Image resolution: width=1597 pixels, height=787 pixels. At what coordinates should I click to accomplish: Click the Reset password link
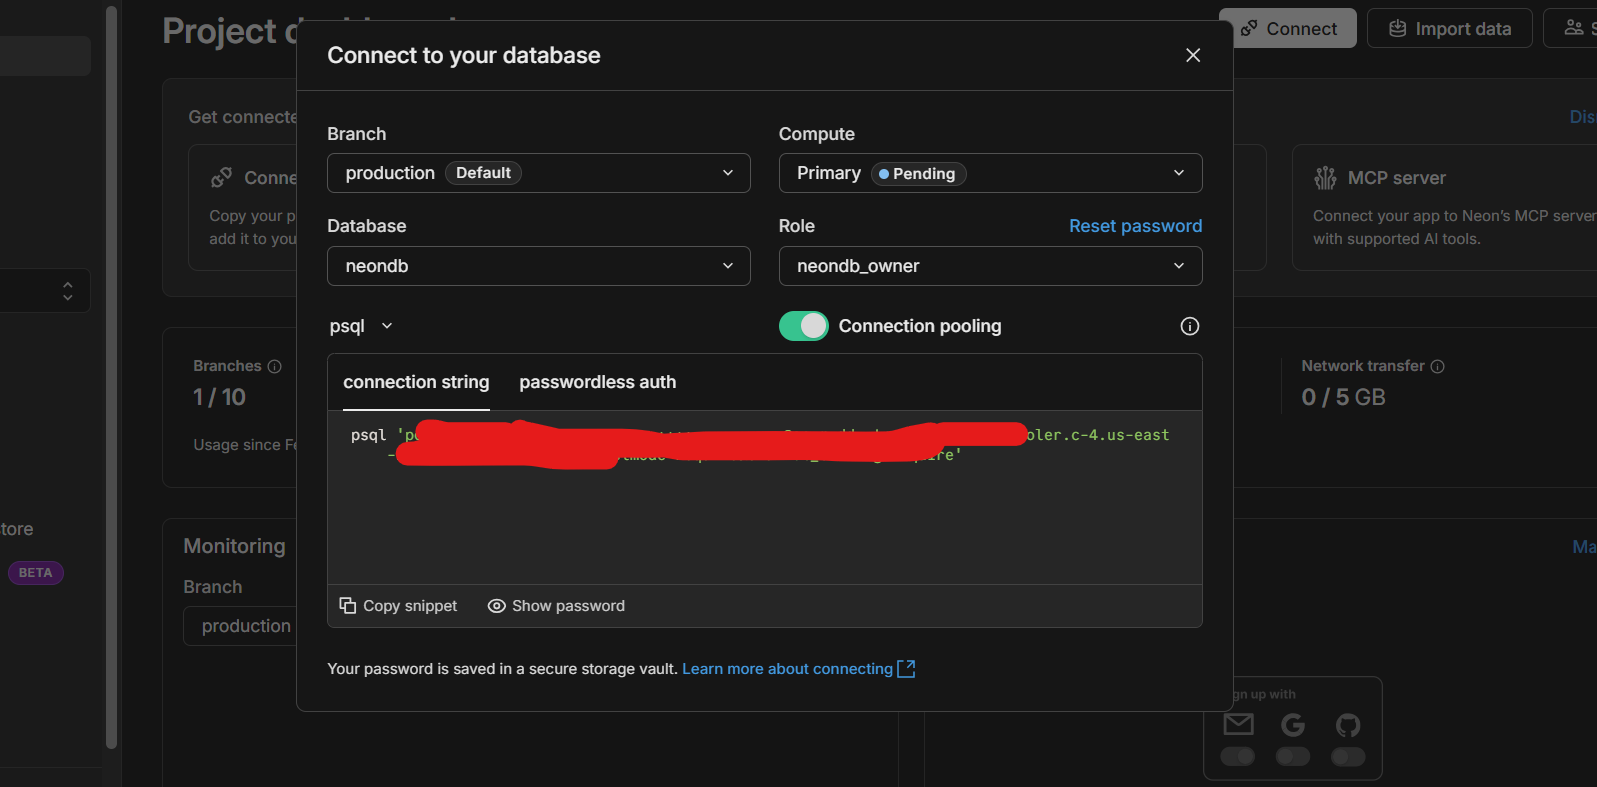click(x=1135, y=226)
